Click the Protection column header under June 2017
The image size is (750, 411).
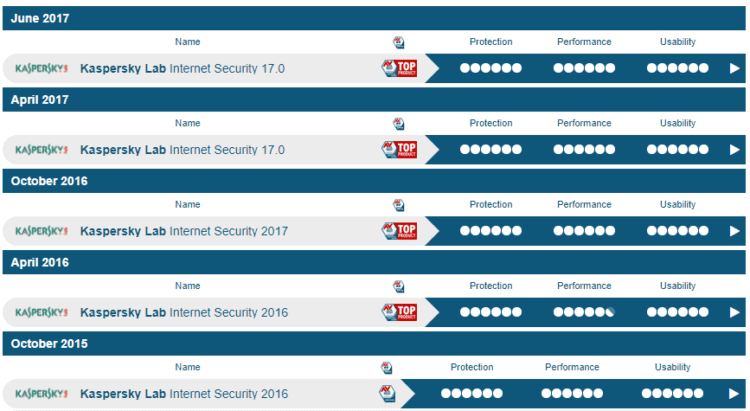tap(491, 42)
